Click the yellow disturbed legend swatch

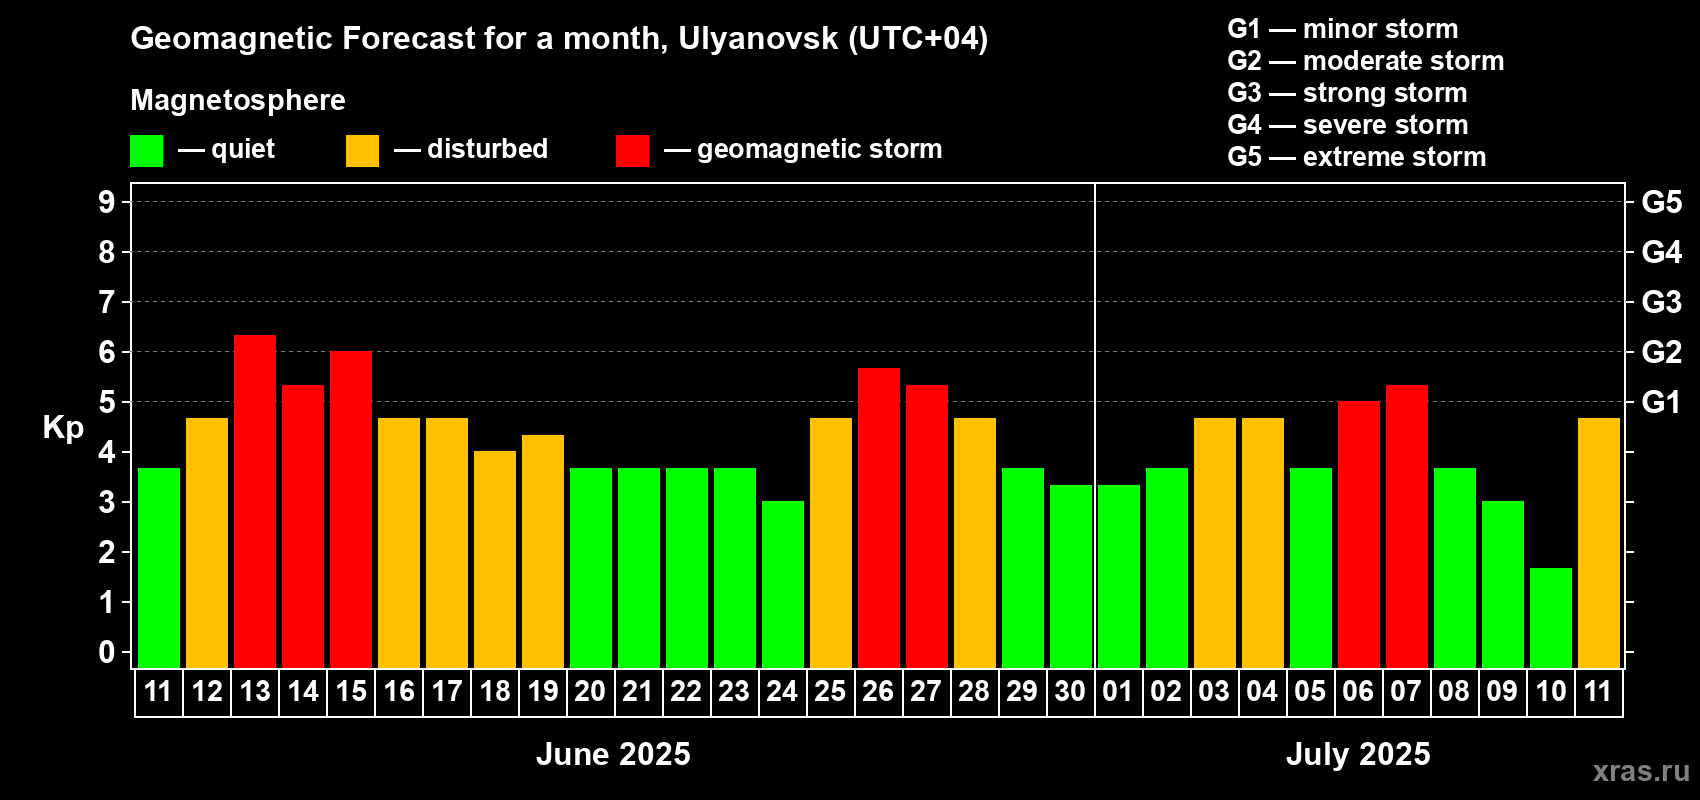point(362,151)
